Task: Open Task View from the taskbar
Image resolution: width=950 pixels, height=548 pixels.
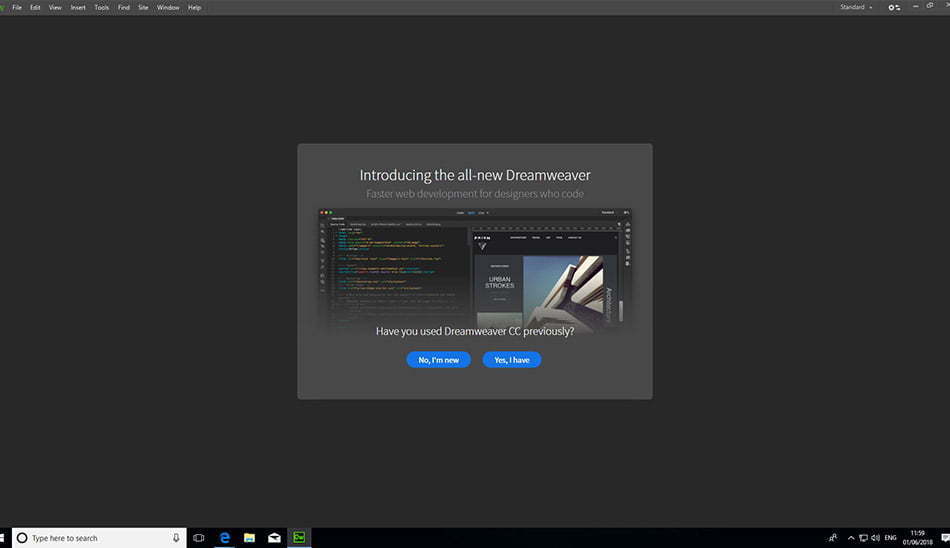Action: [199, 538]
